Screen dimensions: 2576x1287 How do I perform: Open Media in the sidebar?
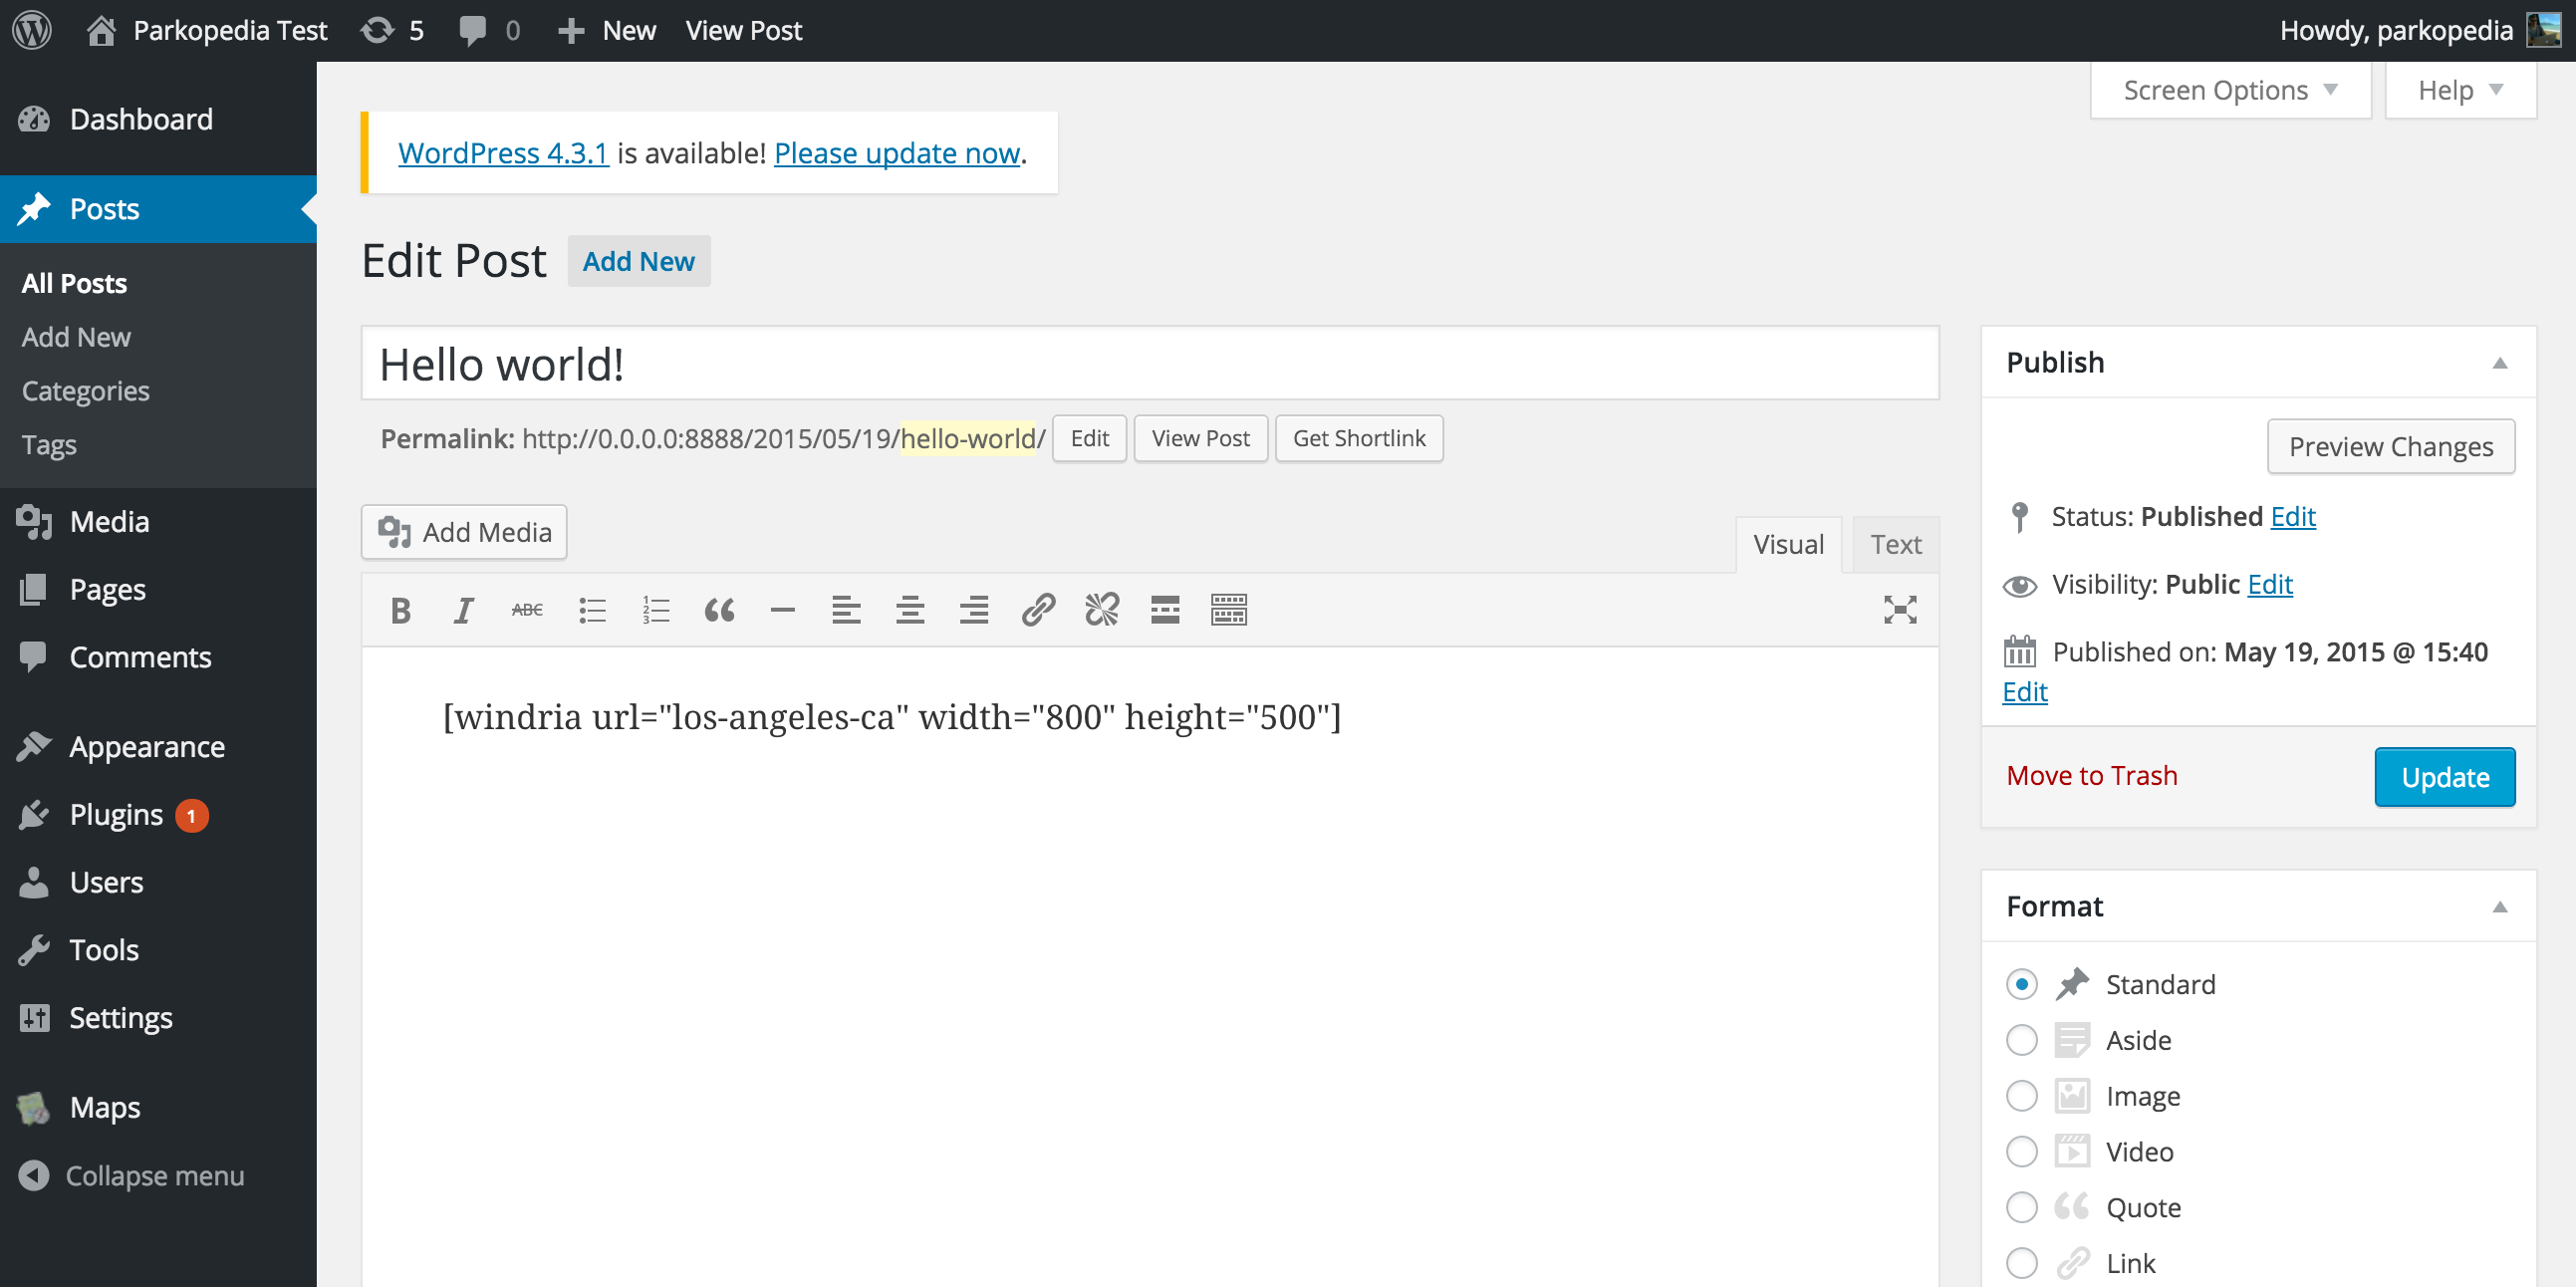coord(158,522)
